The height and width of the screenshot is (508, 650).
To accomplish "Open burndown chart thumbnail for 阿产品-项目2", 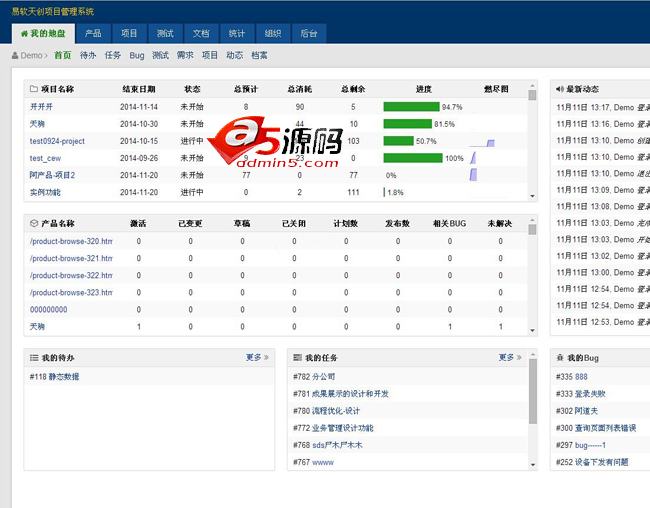I will coord(473,175).
